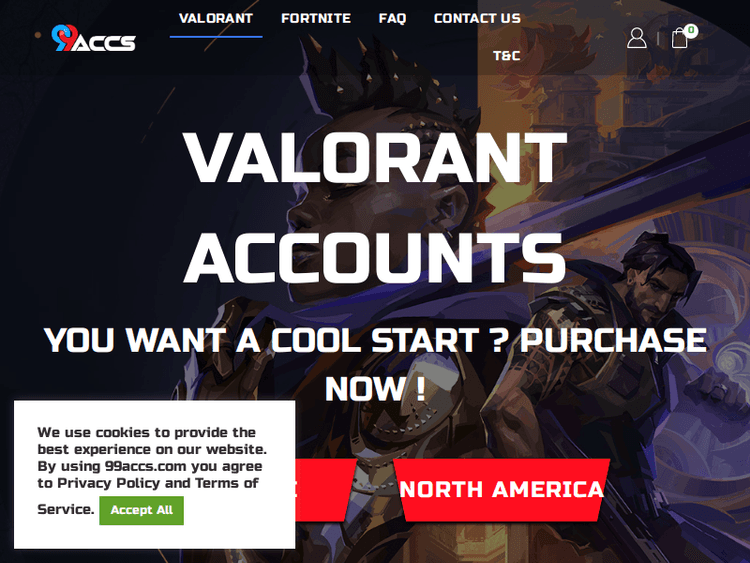
Task: Click Terms of Service text in notice
Action: coord(148,494)
